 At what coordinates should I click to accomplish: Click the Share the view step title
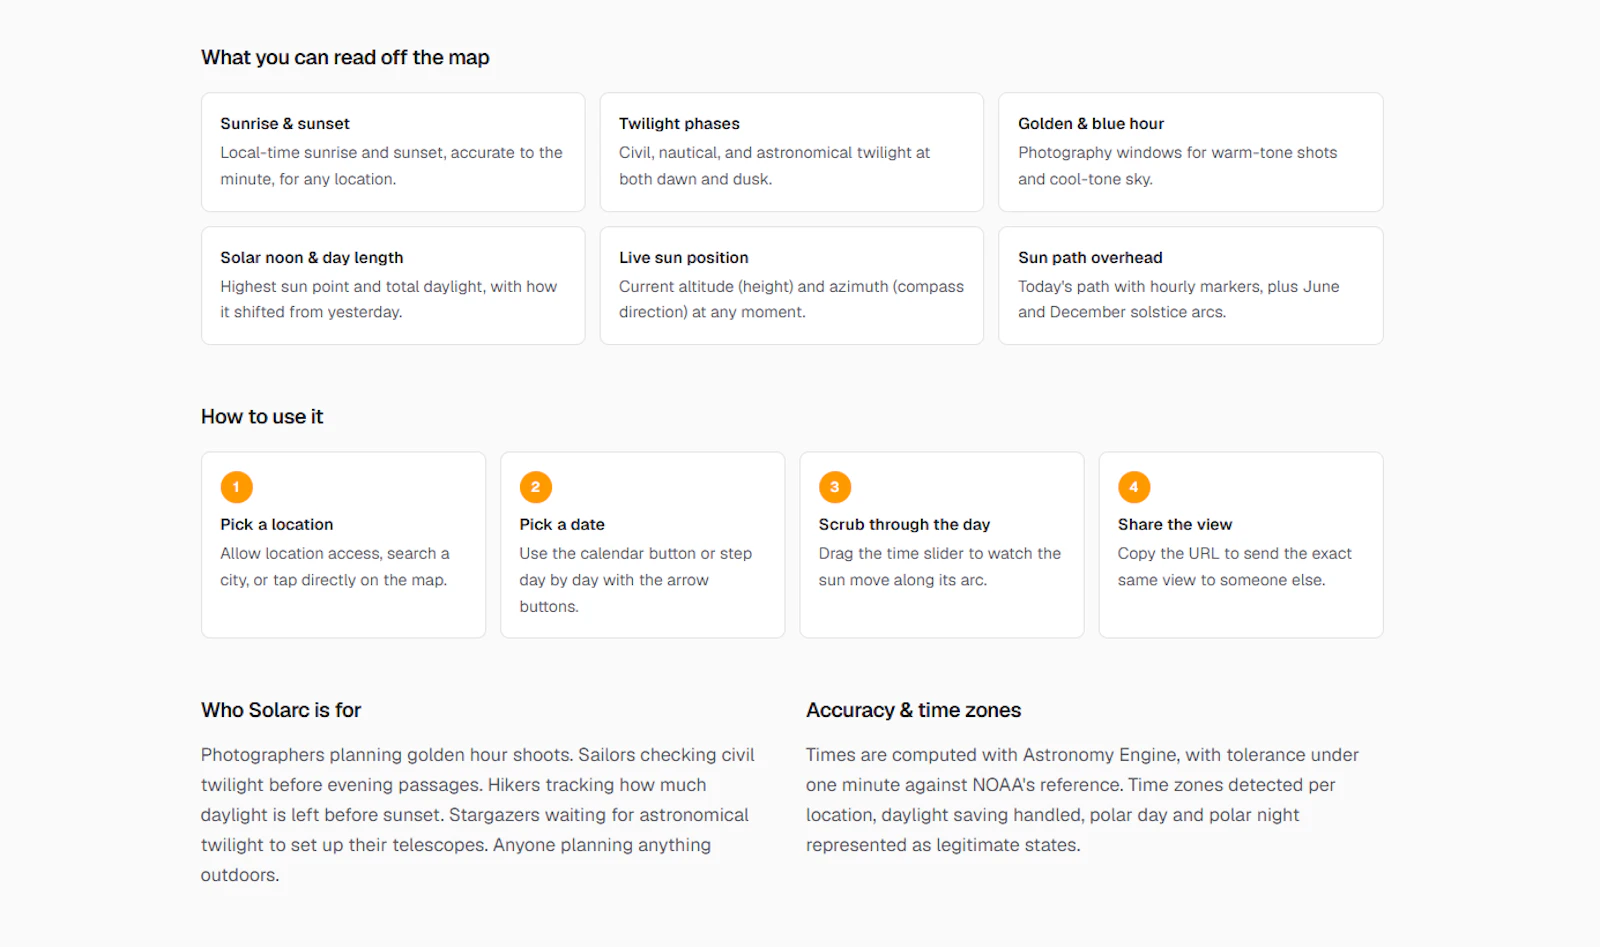pyautogui.click(x=1175, y=524)
